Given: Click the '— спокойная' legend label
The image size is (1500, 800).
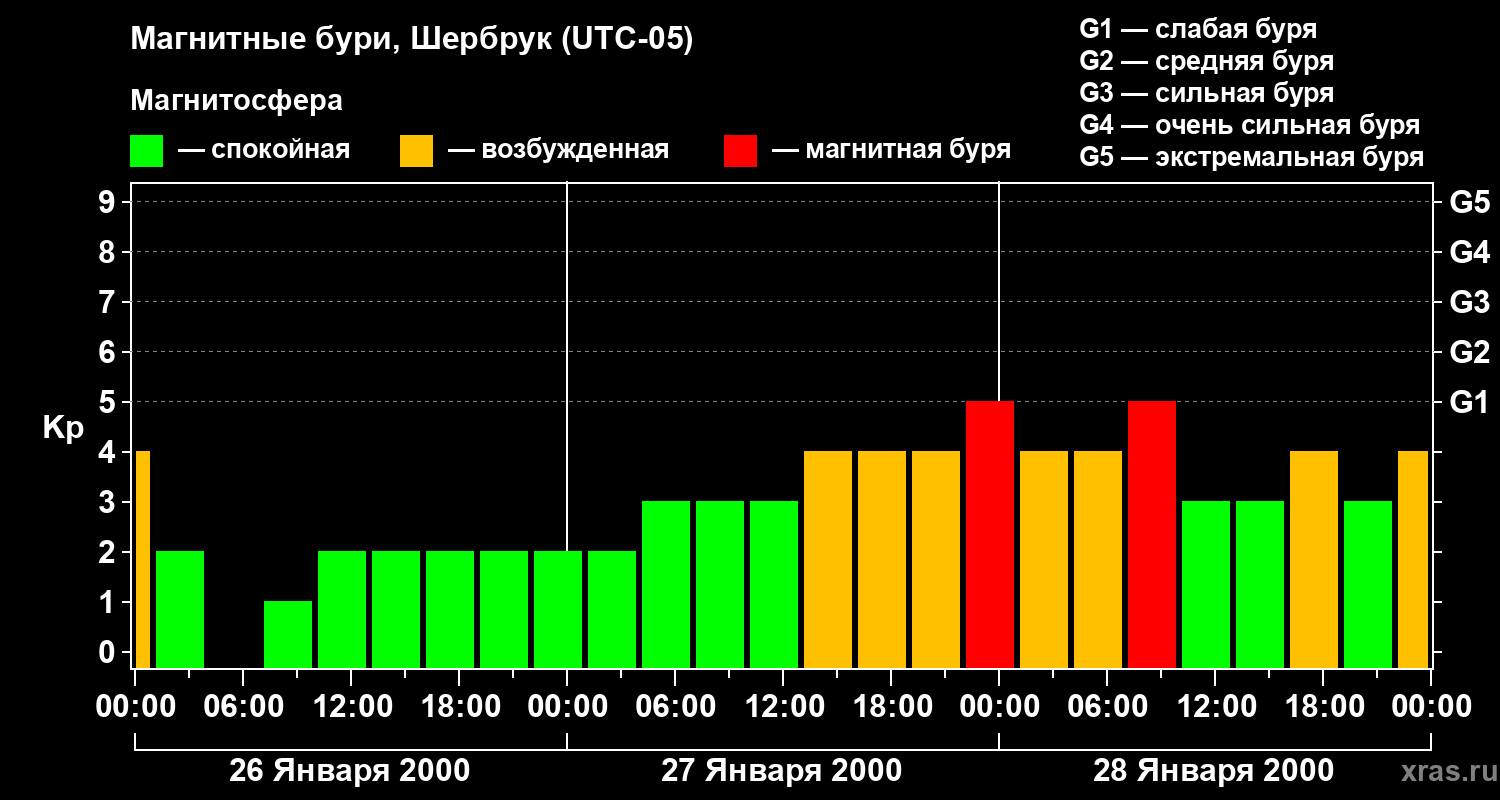Looking at the screenshot, I should [x=264, y=150].
